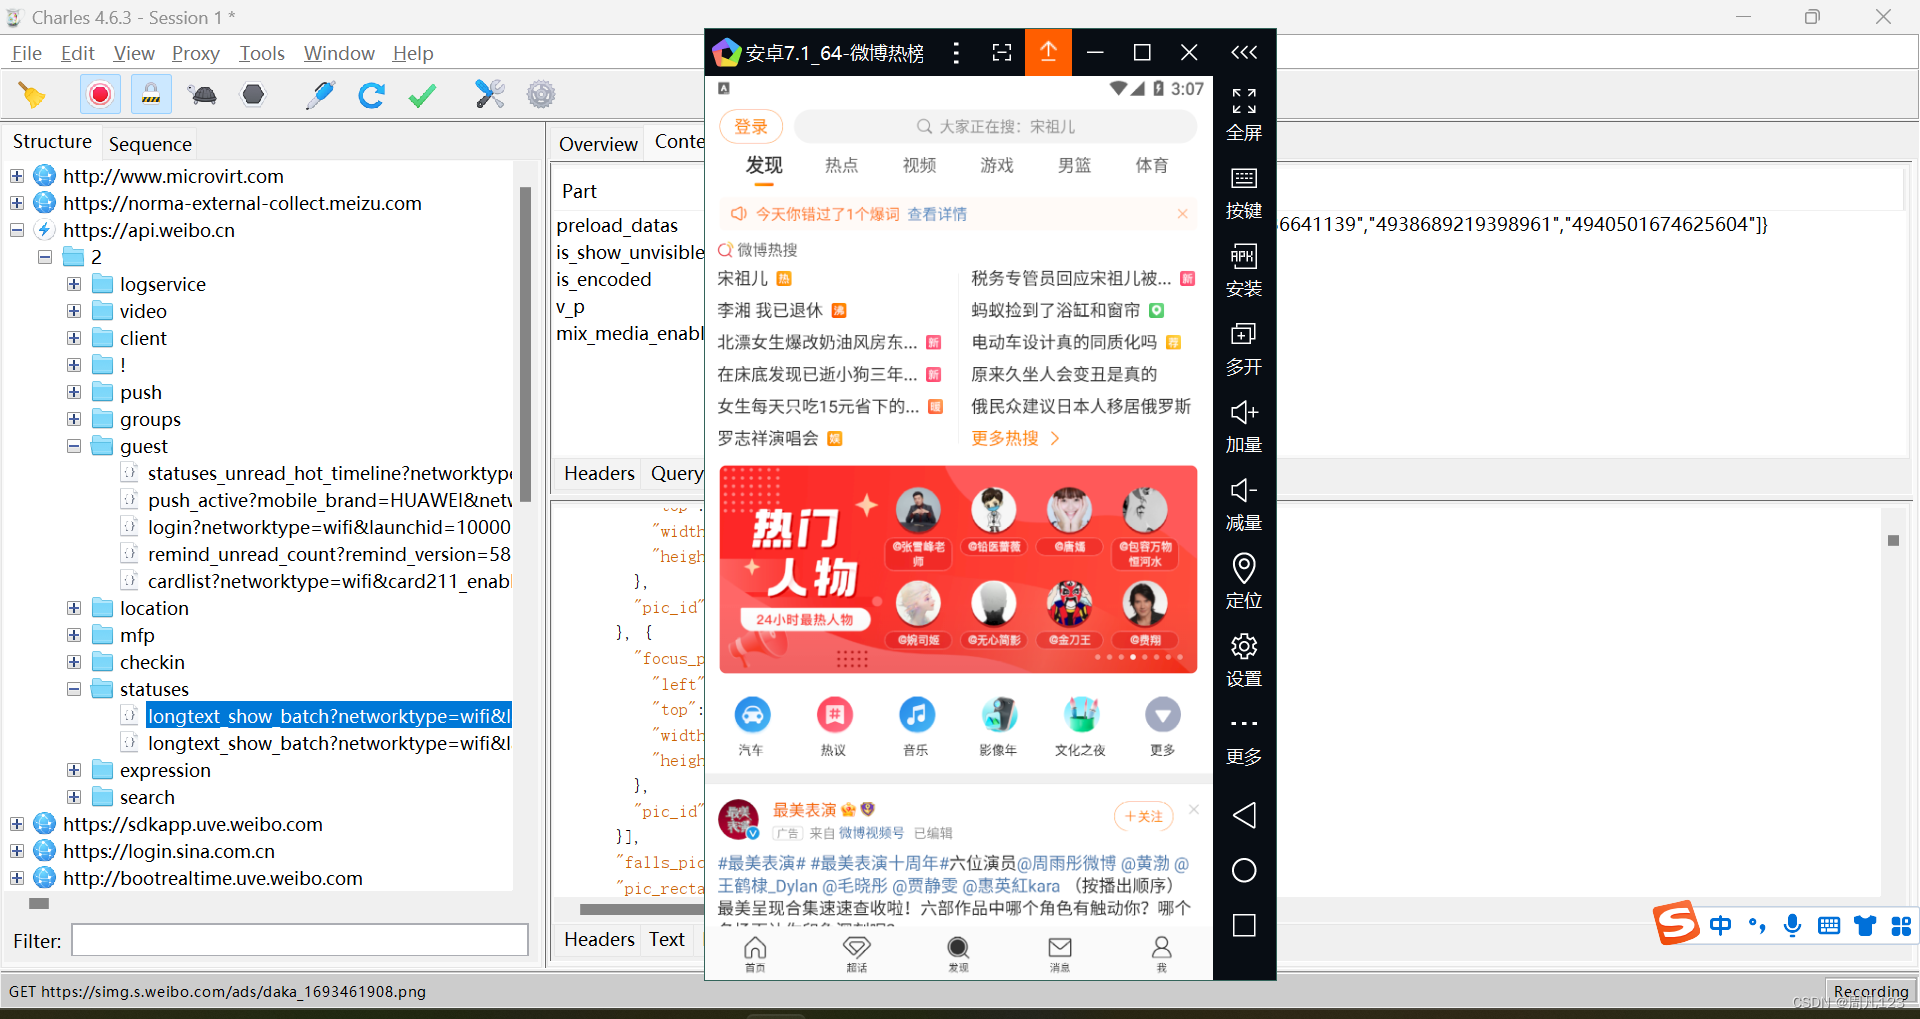Open the Proxy menu
This screenshot has width=1920, height=1019.
195,53
